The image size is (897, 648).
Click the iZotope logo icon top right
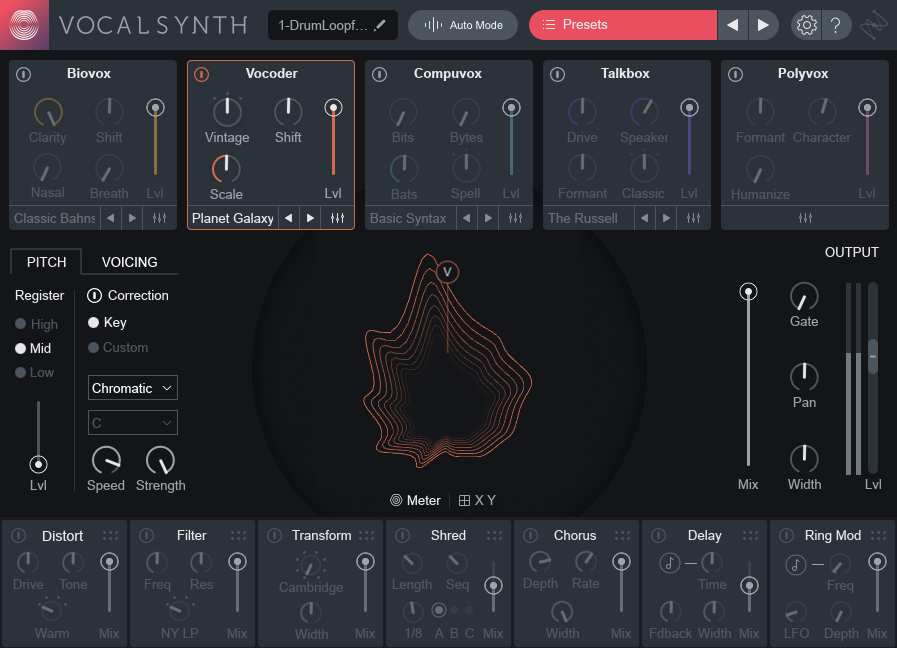(x=874, y=25)
